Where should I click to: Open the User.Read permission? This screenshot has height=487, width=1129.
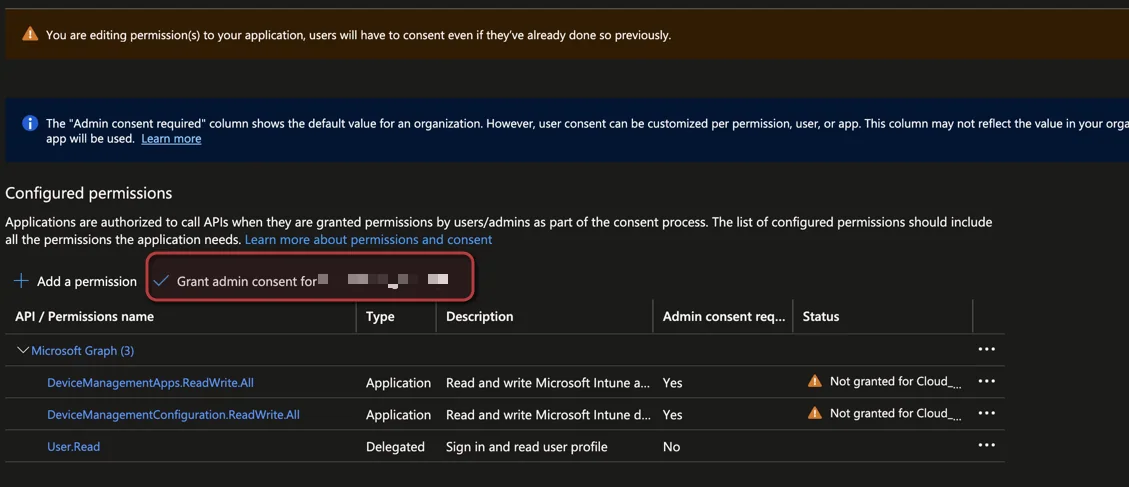(x=73, y=447)
